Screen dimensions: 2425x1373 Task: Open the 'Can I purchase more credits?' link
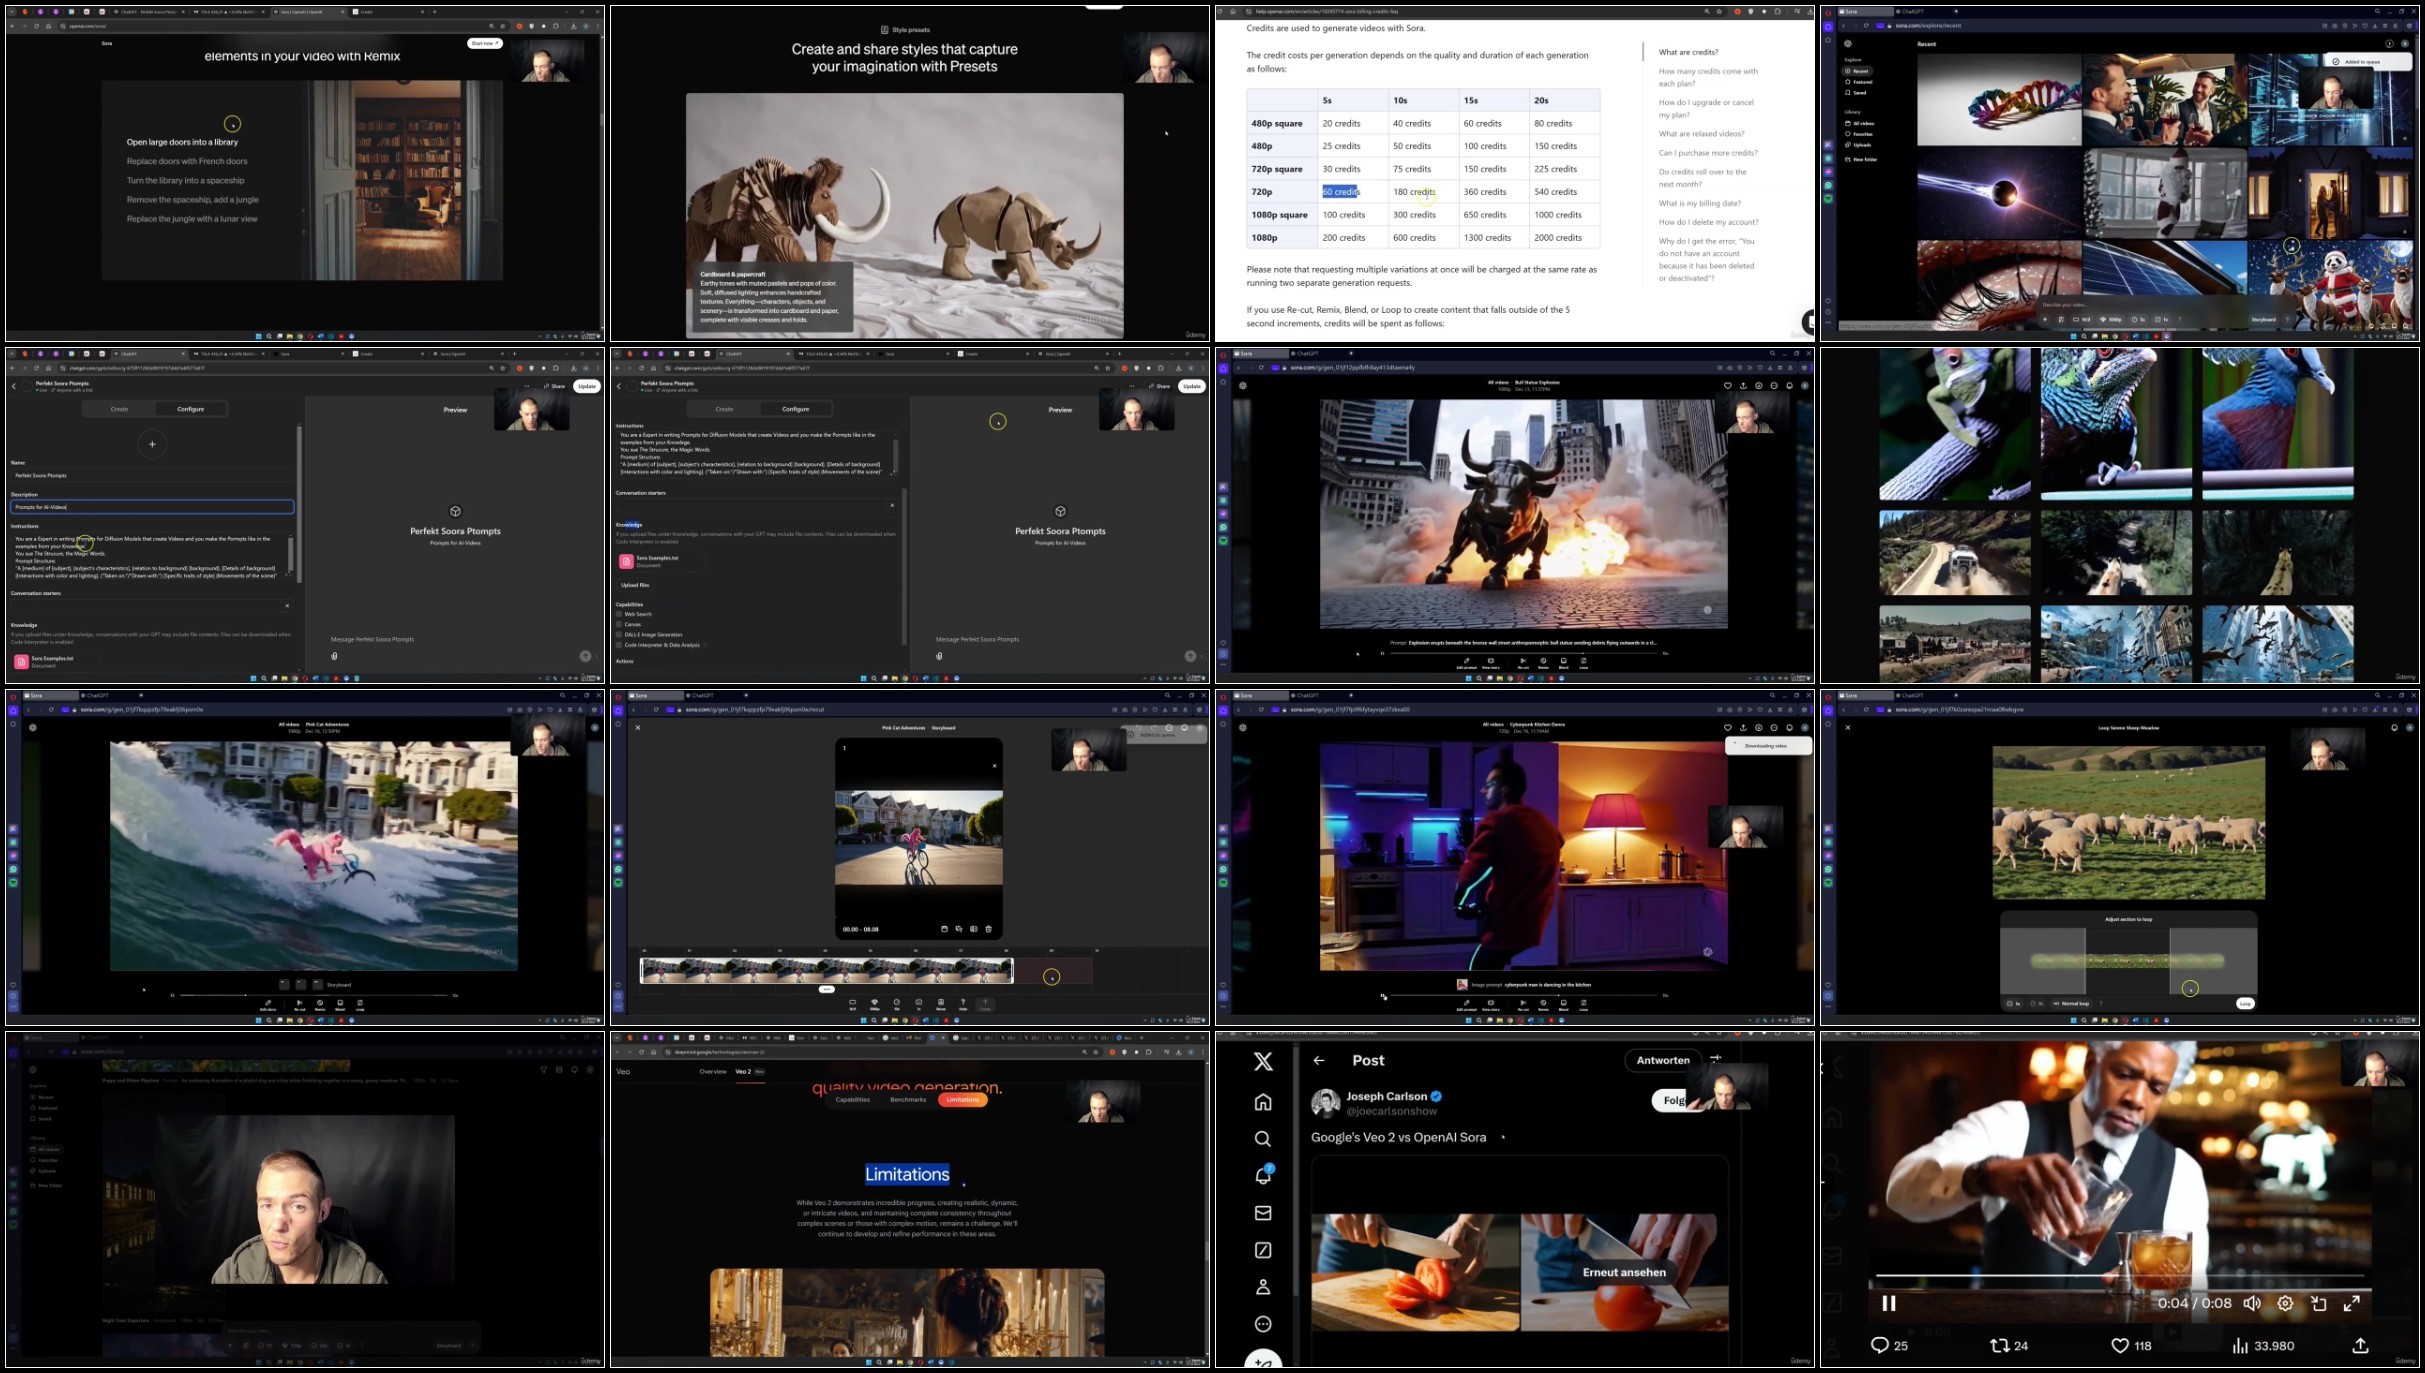coord(1708,153)
